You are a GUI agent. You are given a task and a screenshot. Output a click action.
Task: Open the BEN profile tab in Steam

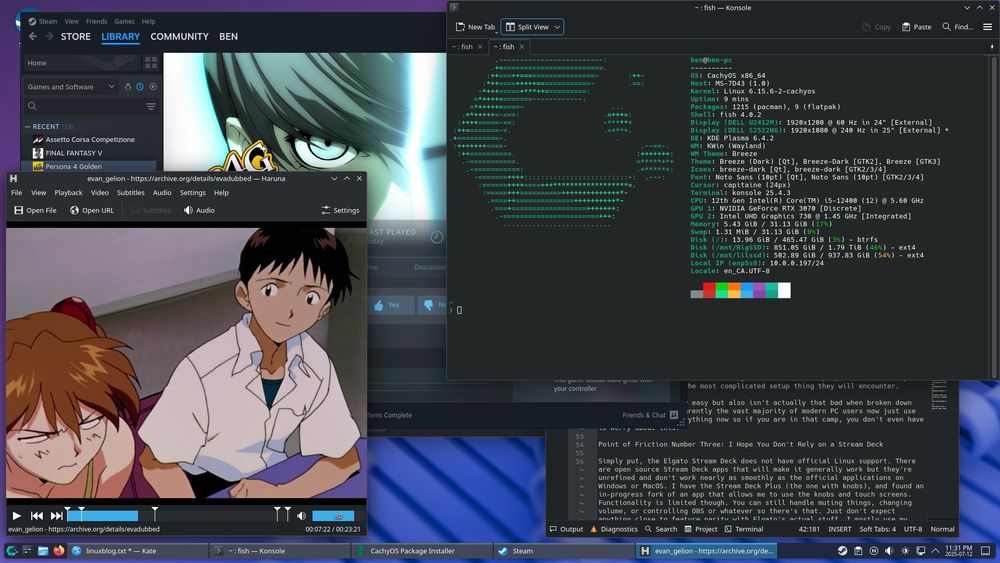[x=228, y=36]
